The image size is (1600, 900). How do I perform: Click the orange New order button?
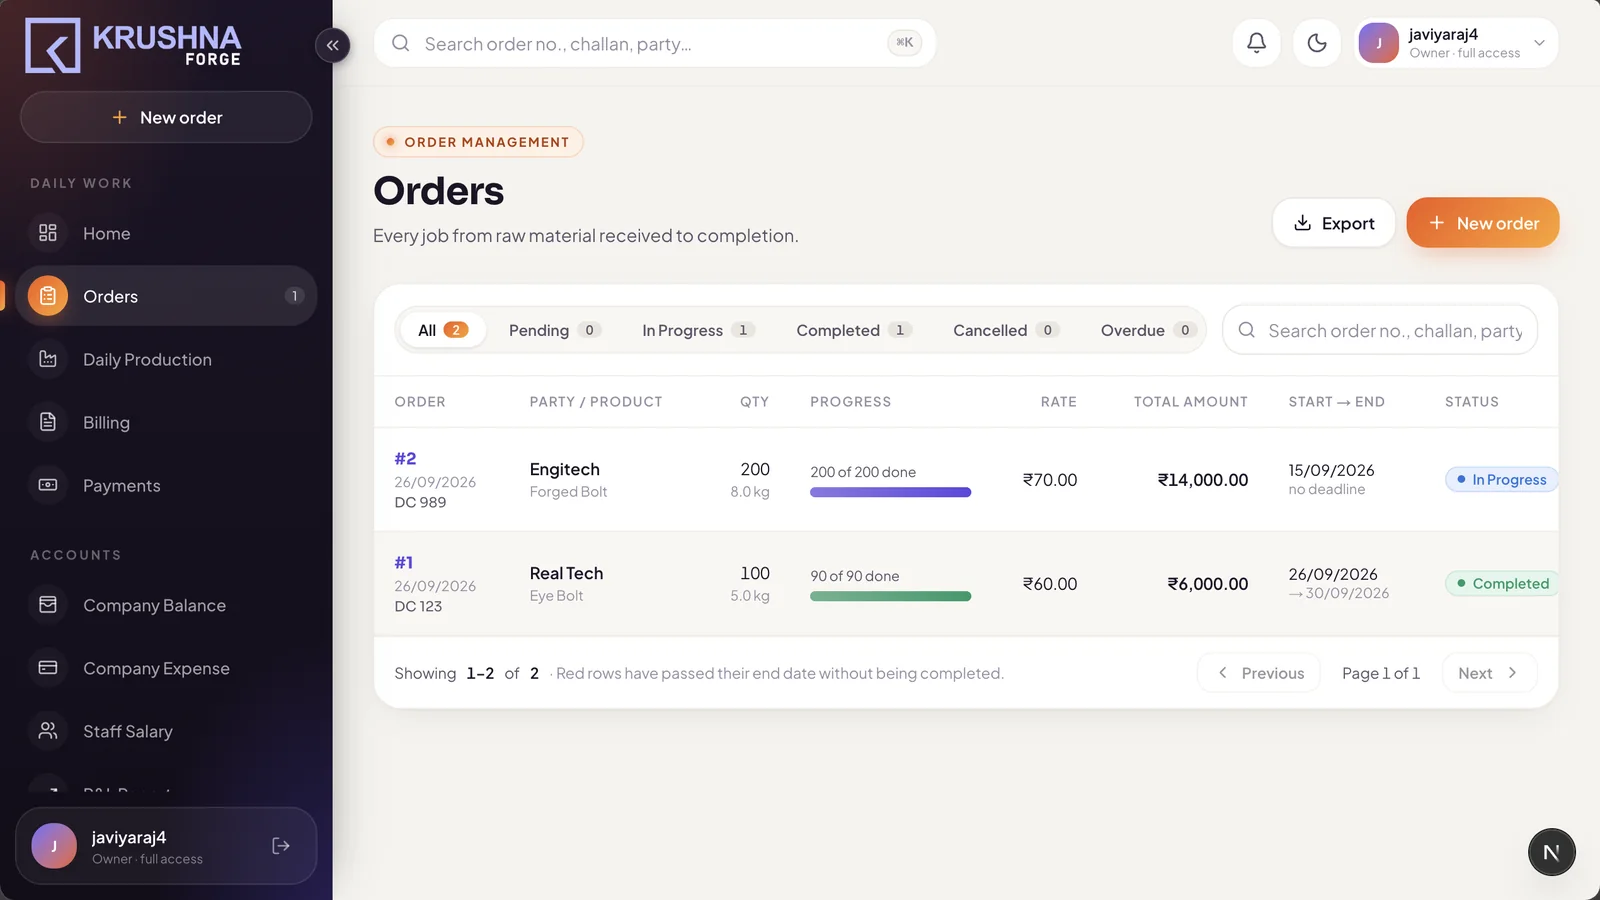pos(1483,223)
